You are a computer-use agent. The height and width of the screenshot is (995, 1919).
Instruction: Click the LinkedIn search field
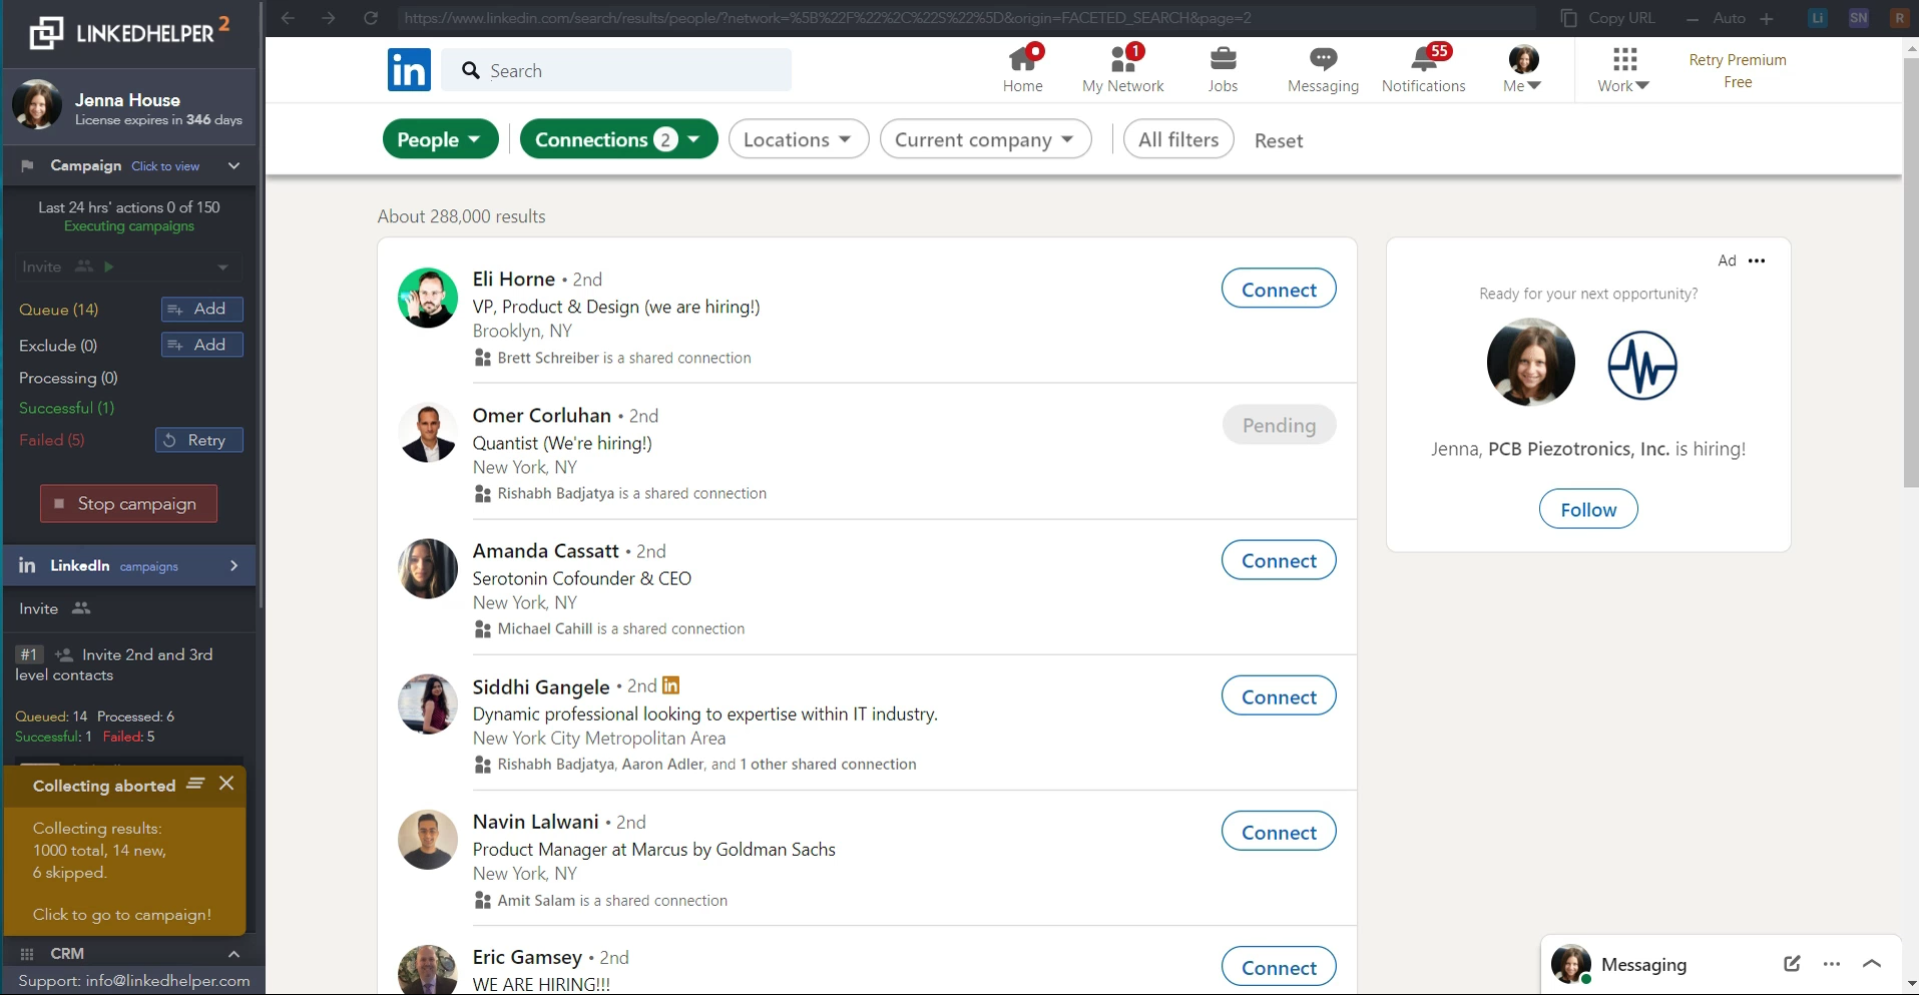(616, 70)
